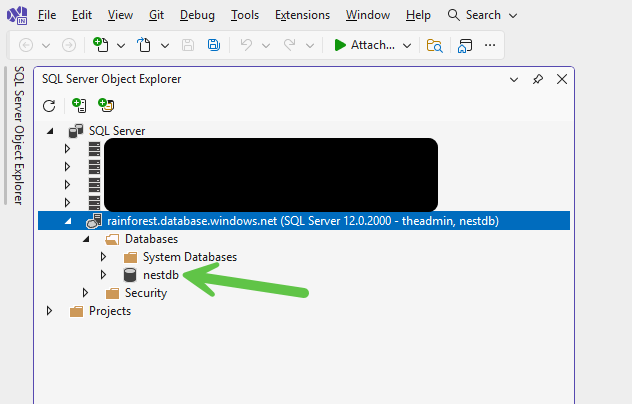The image size is (632, 404).
Task: Click the Undo icon
Action: pyautogui.click(x=246, y=44)
